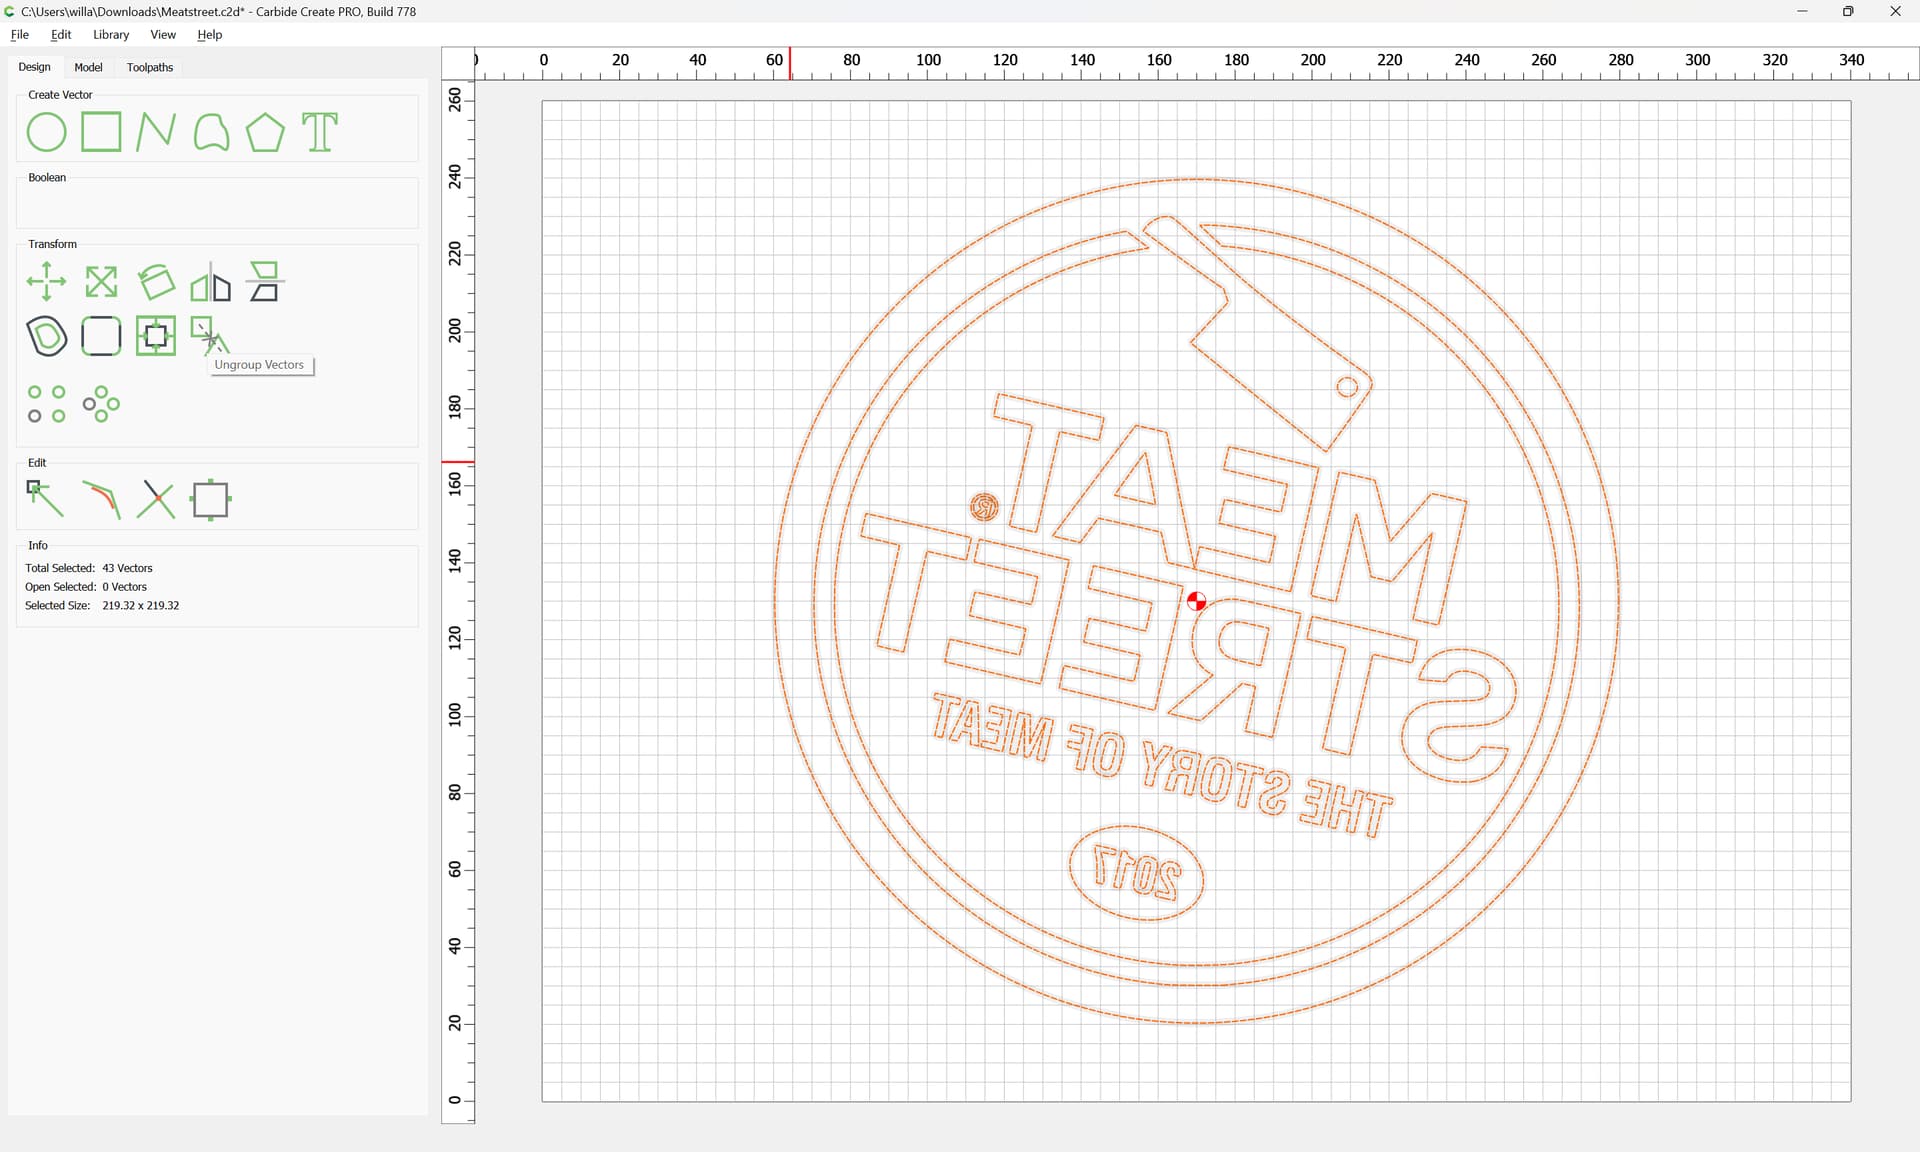The width and height of the screenshot is (1920, 1152).
Task: Switch to the Toolpaths tab
Action: tap(150, 67)
